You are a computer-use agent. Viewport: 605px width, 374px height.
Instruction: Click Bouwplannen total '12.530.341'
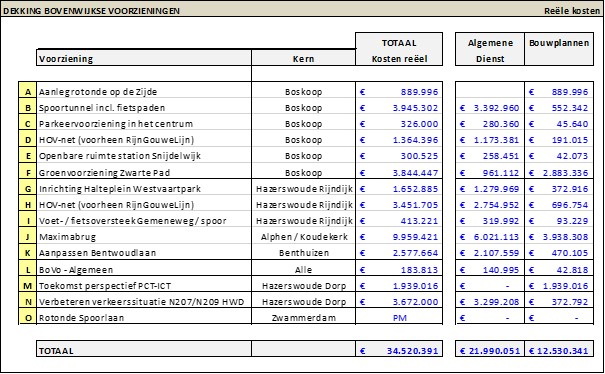point(563,351)
